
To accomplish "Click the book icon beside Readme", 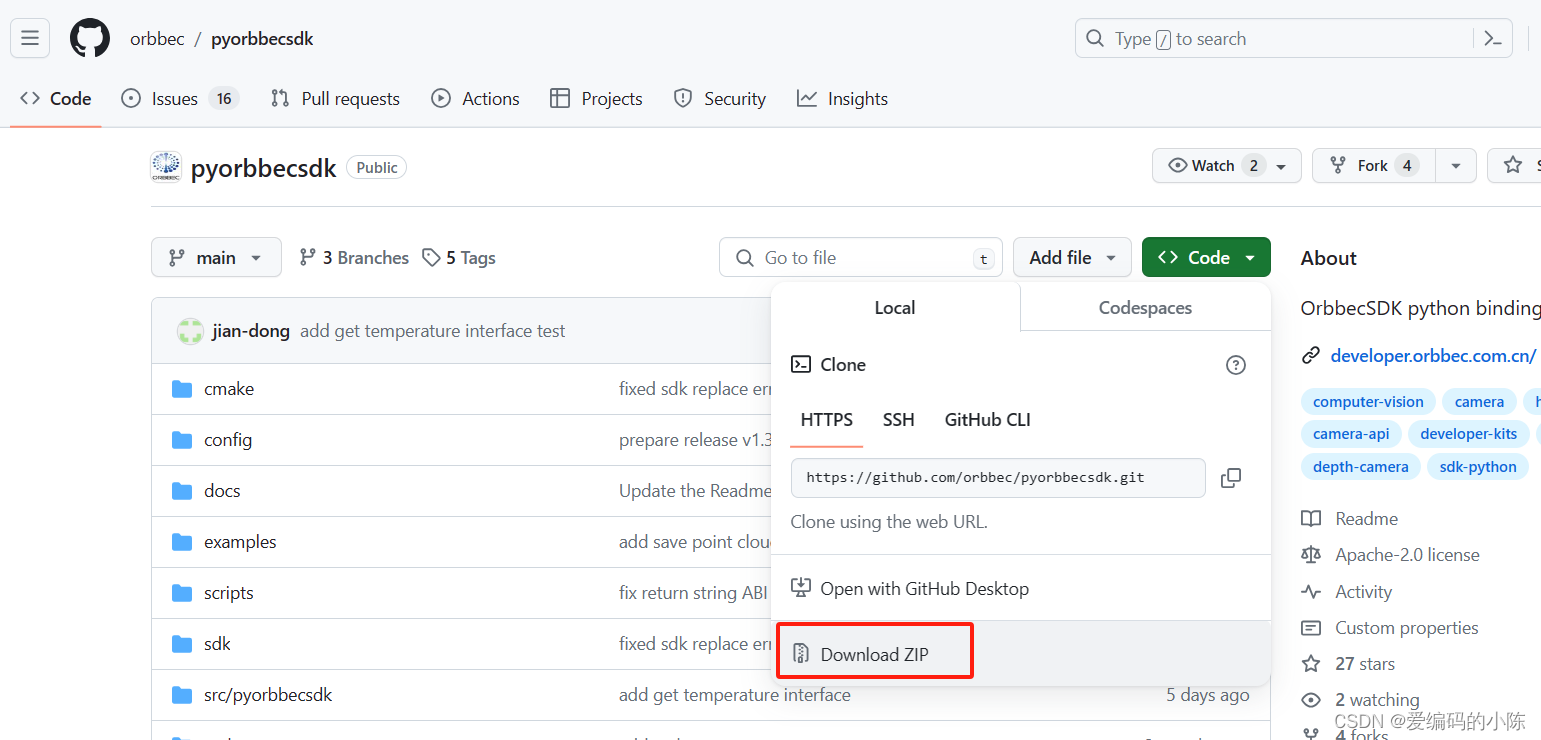I will 1311,519.
